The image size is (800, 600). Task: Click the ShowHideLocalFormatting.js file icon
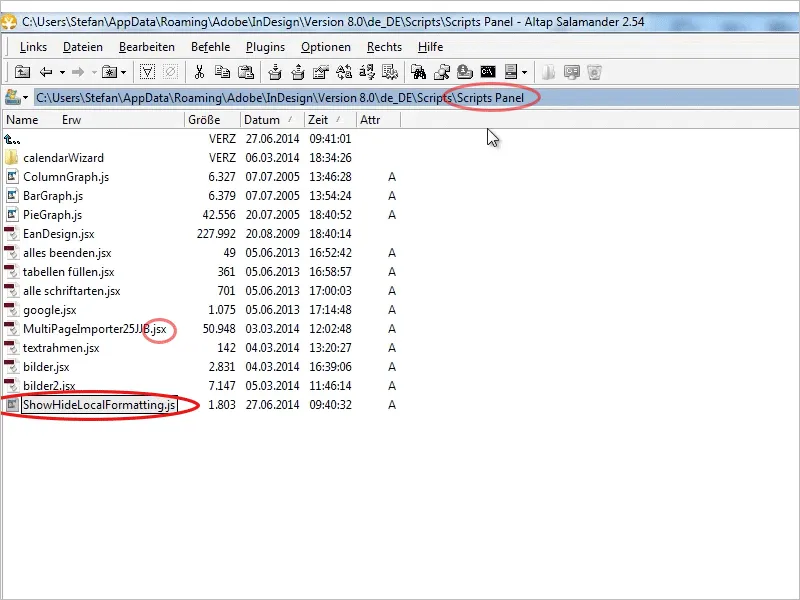pyautogui.click(x=12, y=405)
